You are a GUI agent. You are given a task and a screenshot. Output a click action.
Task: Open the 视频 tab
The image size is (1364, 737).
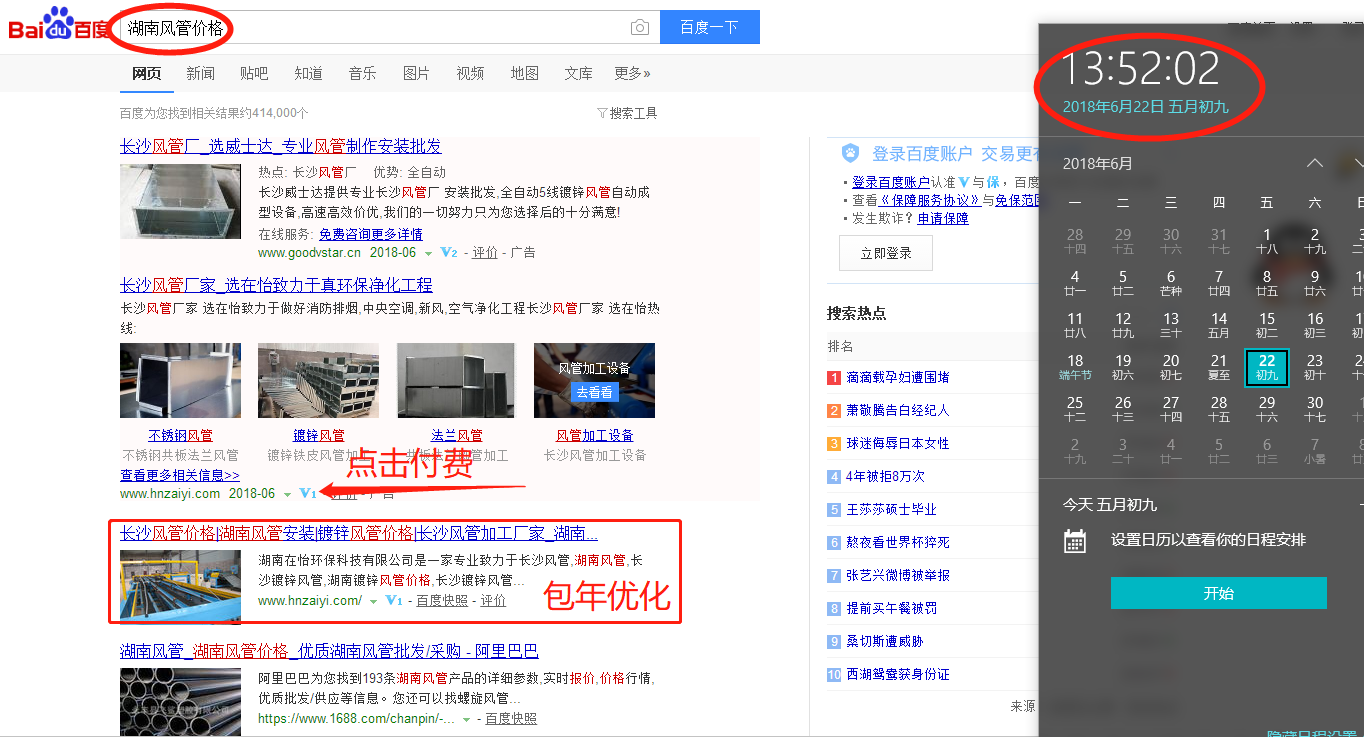470,73
